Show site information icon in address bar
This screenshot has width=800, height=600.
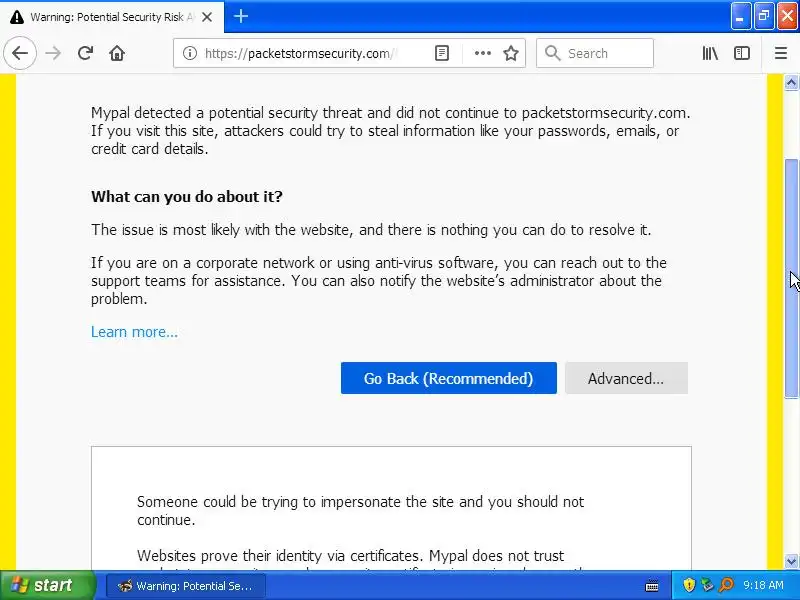tap(190, 53)
